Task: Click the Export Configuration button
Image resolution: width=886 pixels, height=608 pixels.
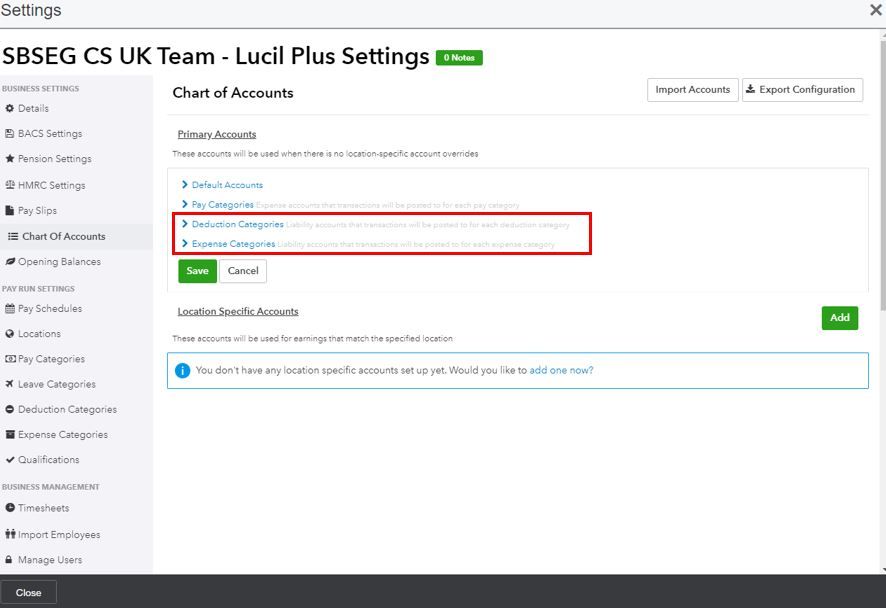Action: 802,90
